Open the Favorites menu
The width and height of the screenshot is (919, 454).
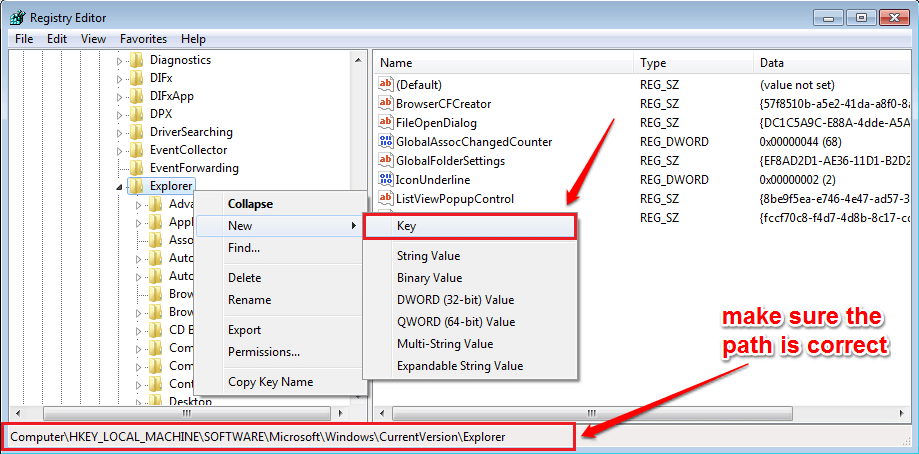click(x=144, y=39)
